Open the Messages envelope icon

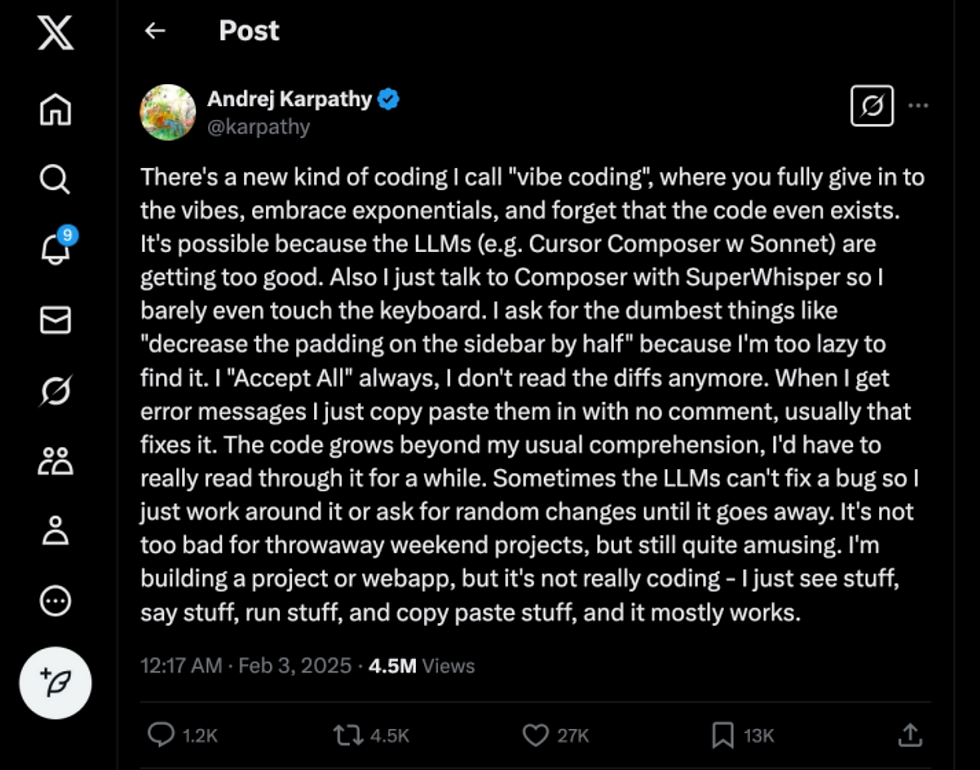pyautogui.click(x=56, y=320)
